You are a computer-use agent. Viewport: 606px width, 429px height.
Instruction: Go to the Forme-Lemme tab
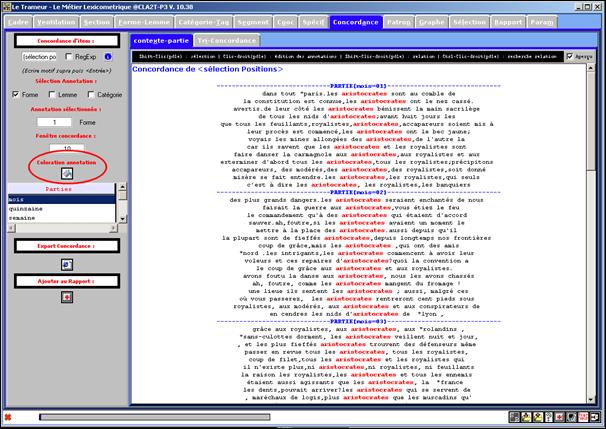pos(144,22)
